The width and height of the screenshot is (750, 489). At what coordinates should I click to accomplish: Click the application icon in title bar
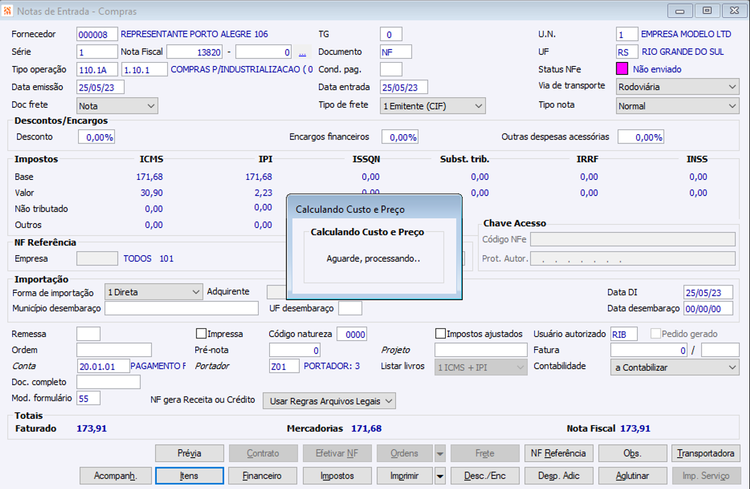click(x=7, y=11)
